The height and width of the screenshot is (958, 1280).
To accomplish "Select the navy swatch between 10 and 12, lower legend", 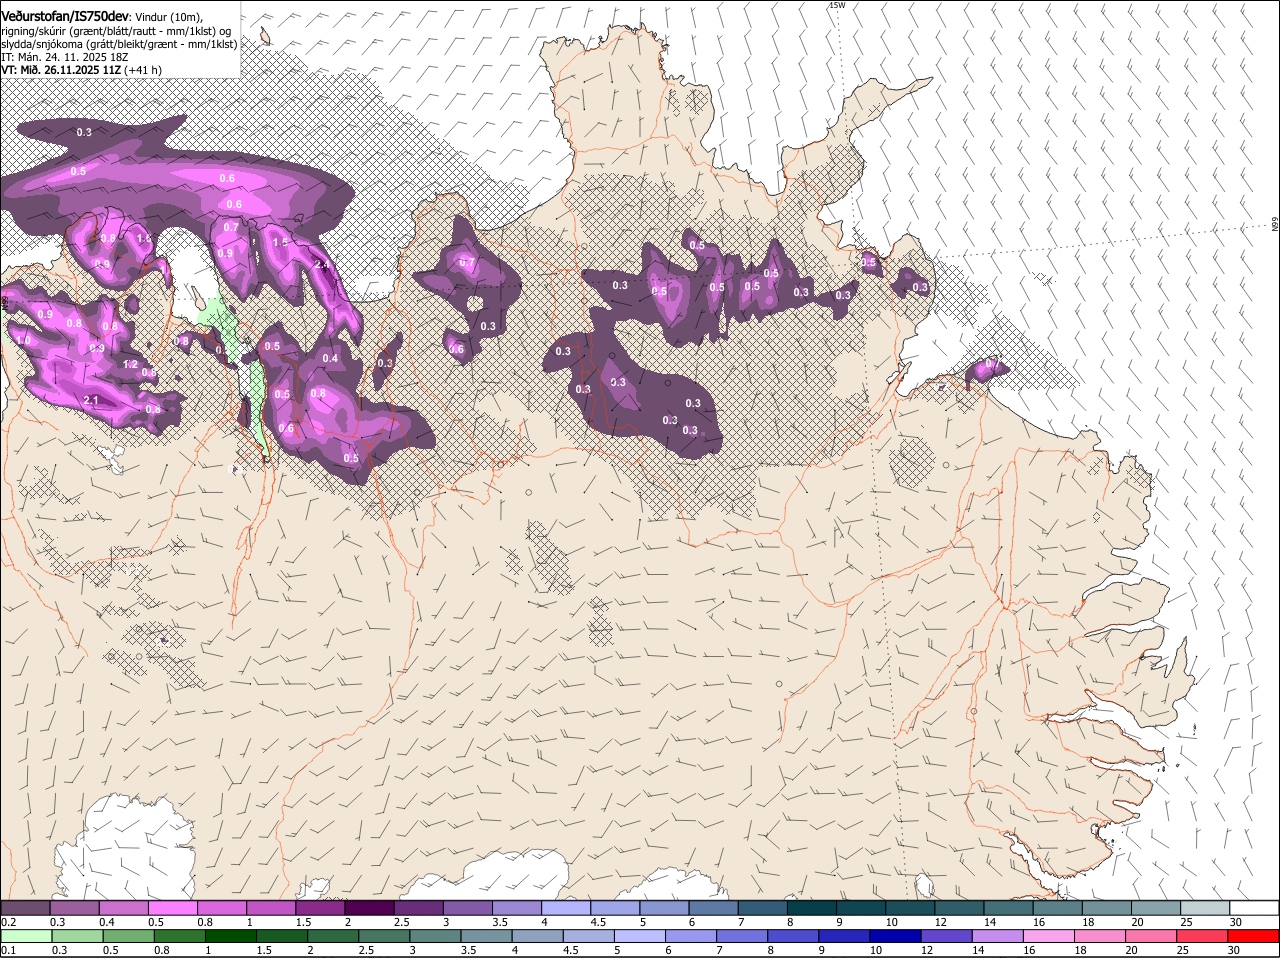I will click(895, 936).
